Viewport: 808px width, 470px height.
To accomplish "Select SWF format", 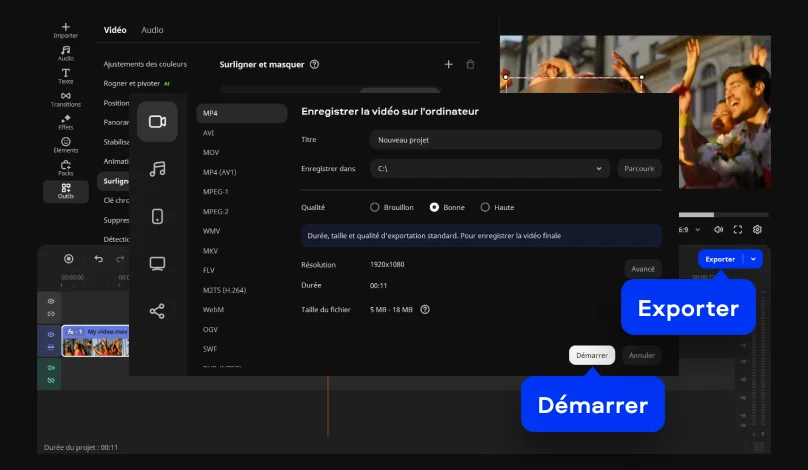I will coord(210,349).
